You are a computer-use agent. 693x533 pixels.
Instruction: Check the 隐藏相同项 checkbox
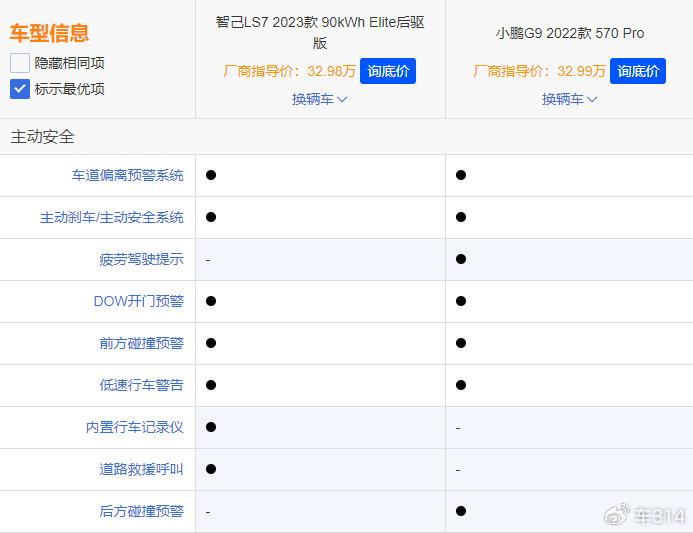coord(20,63)
